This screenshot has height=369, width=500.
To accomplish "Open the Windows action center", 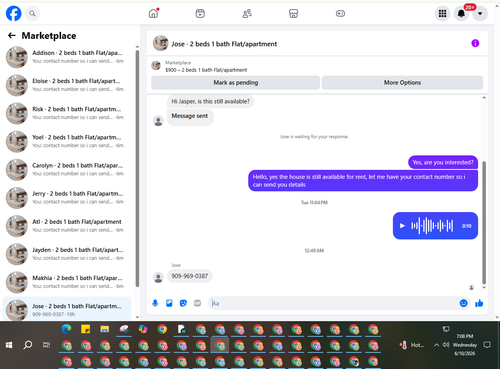I will pyautogui.click(x=487, y=345).
